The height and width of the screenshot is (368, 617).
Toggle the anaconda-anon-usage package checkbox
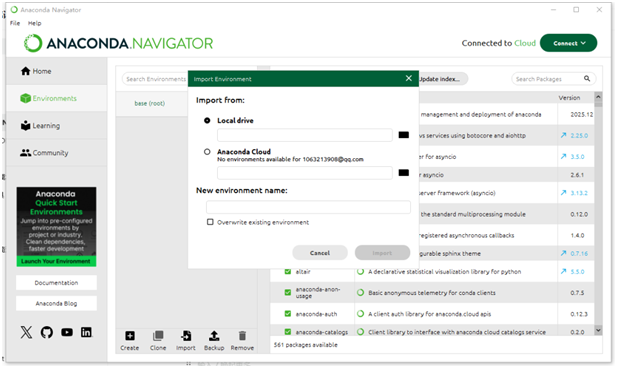[288, 292]
